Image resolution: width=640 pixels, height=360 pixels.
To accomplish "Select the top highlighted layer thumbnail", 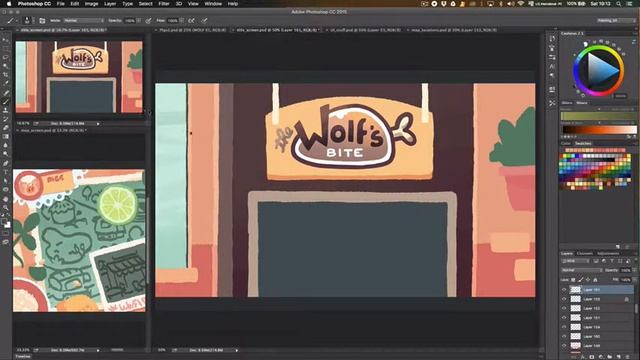I will pos(576,290).
